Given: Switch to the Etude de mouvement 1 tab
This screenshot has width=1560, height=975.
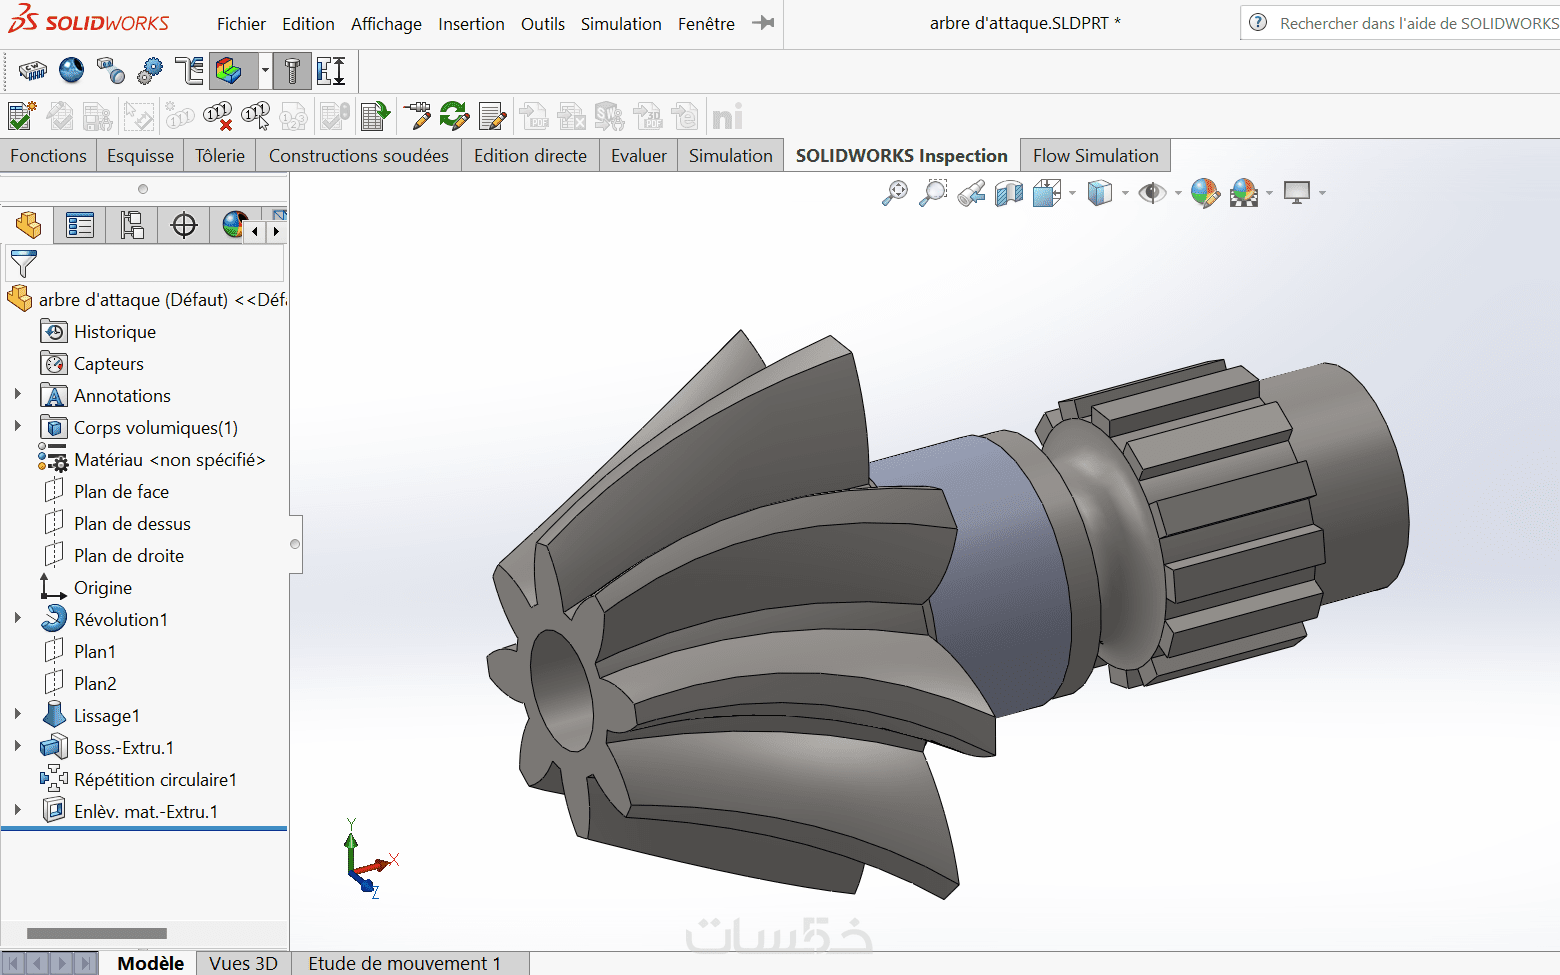Looking at the screenshot, I should coord(404,963).
